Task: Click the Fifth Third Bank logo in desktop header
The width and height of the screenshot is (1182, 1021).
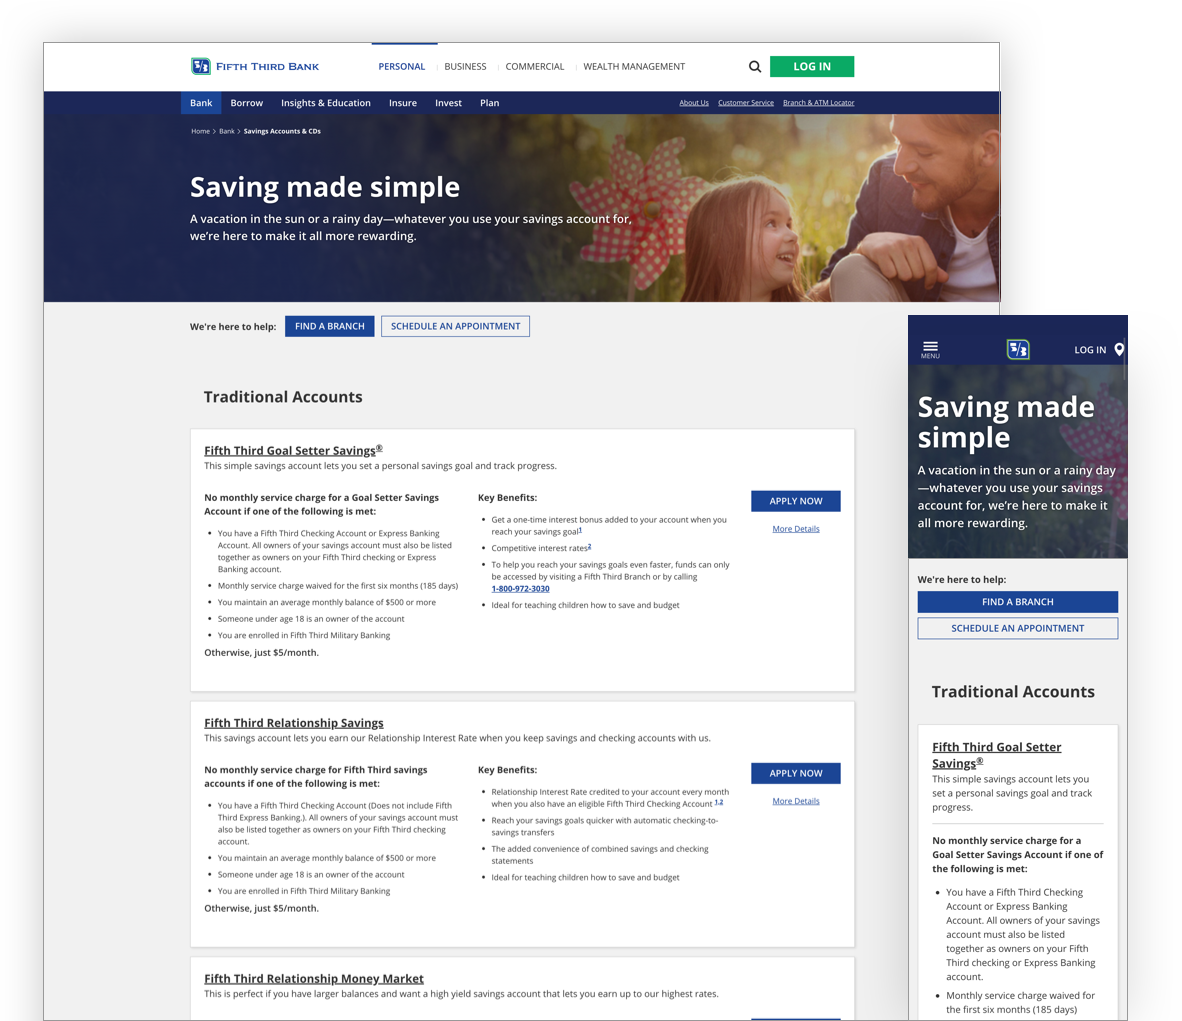Action: coord(255,66)
